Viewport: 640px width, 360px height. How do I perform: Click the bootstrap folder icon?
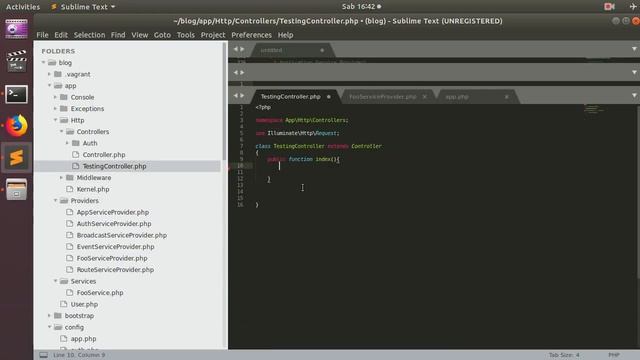(x=58, y=316)
